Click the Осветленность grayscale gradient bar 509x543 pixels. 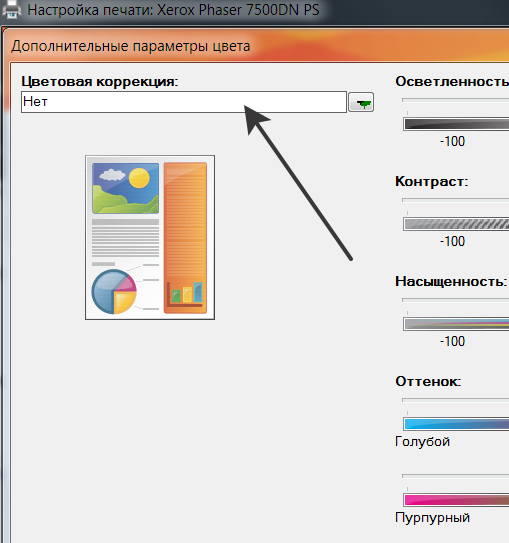pyautogui.click(x=456, y=124)
